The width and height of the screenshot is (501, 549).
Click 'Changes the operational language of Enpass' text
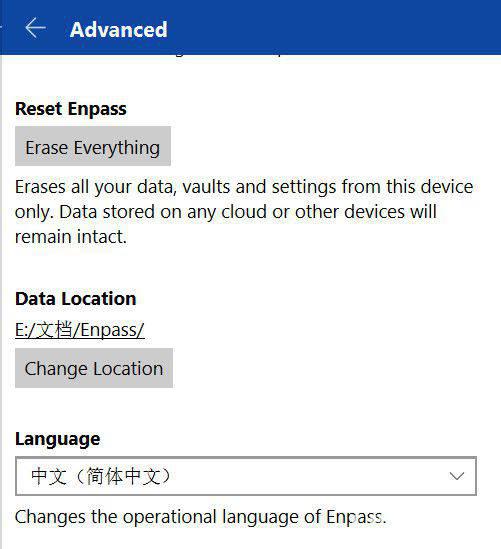pyautogui.click(x=200, y=517)
